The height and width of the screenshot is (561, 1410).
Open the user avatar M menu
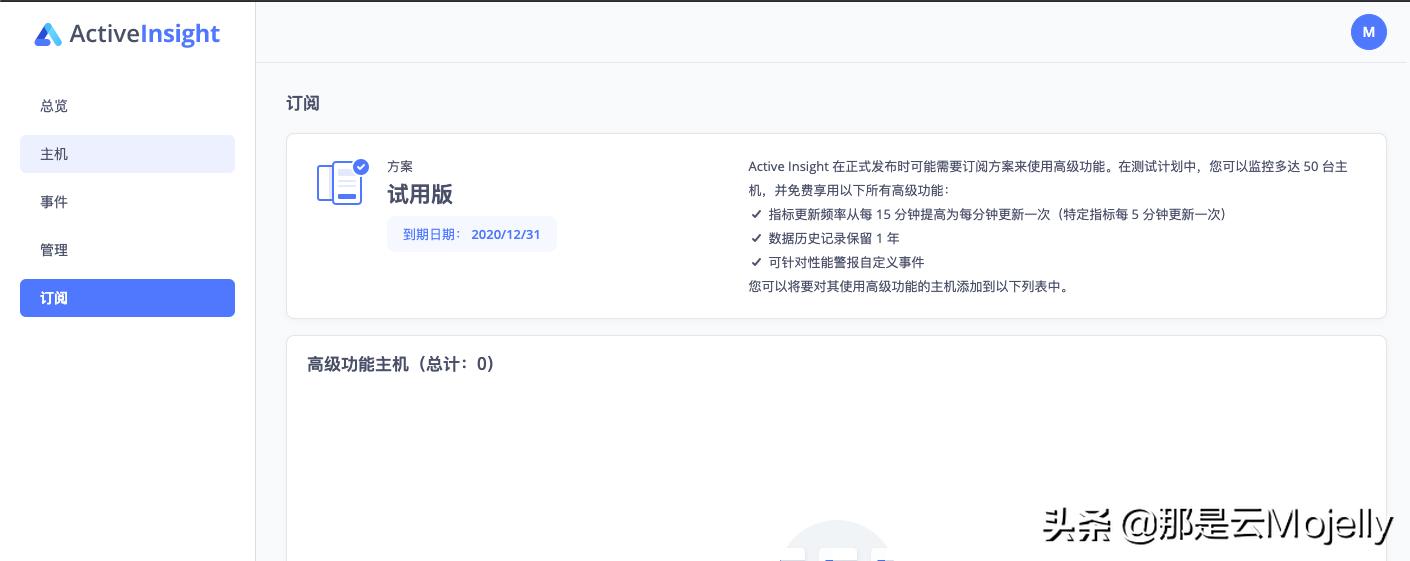click(1368, 32)
